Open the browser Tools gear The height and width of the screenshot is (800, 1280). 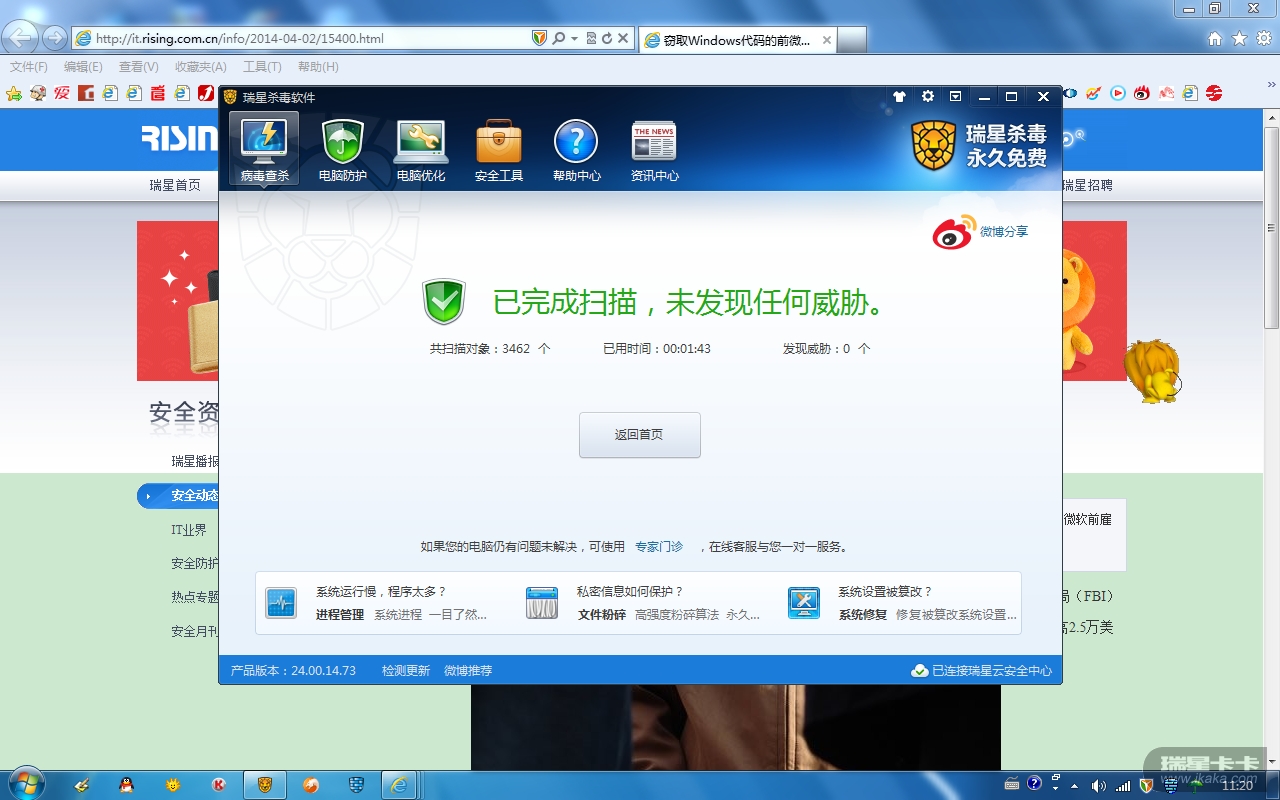pyautogui.click(x=1263, y=39)
